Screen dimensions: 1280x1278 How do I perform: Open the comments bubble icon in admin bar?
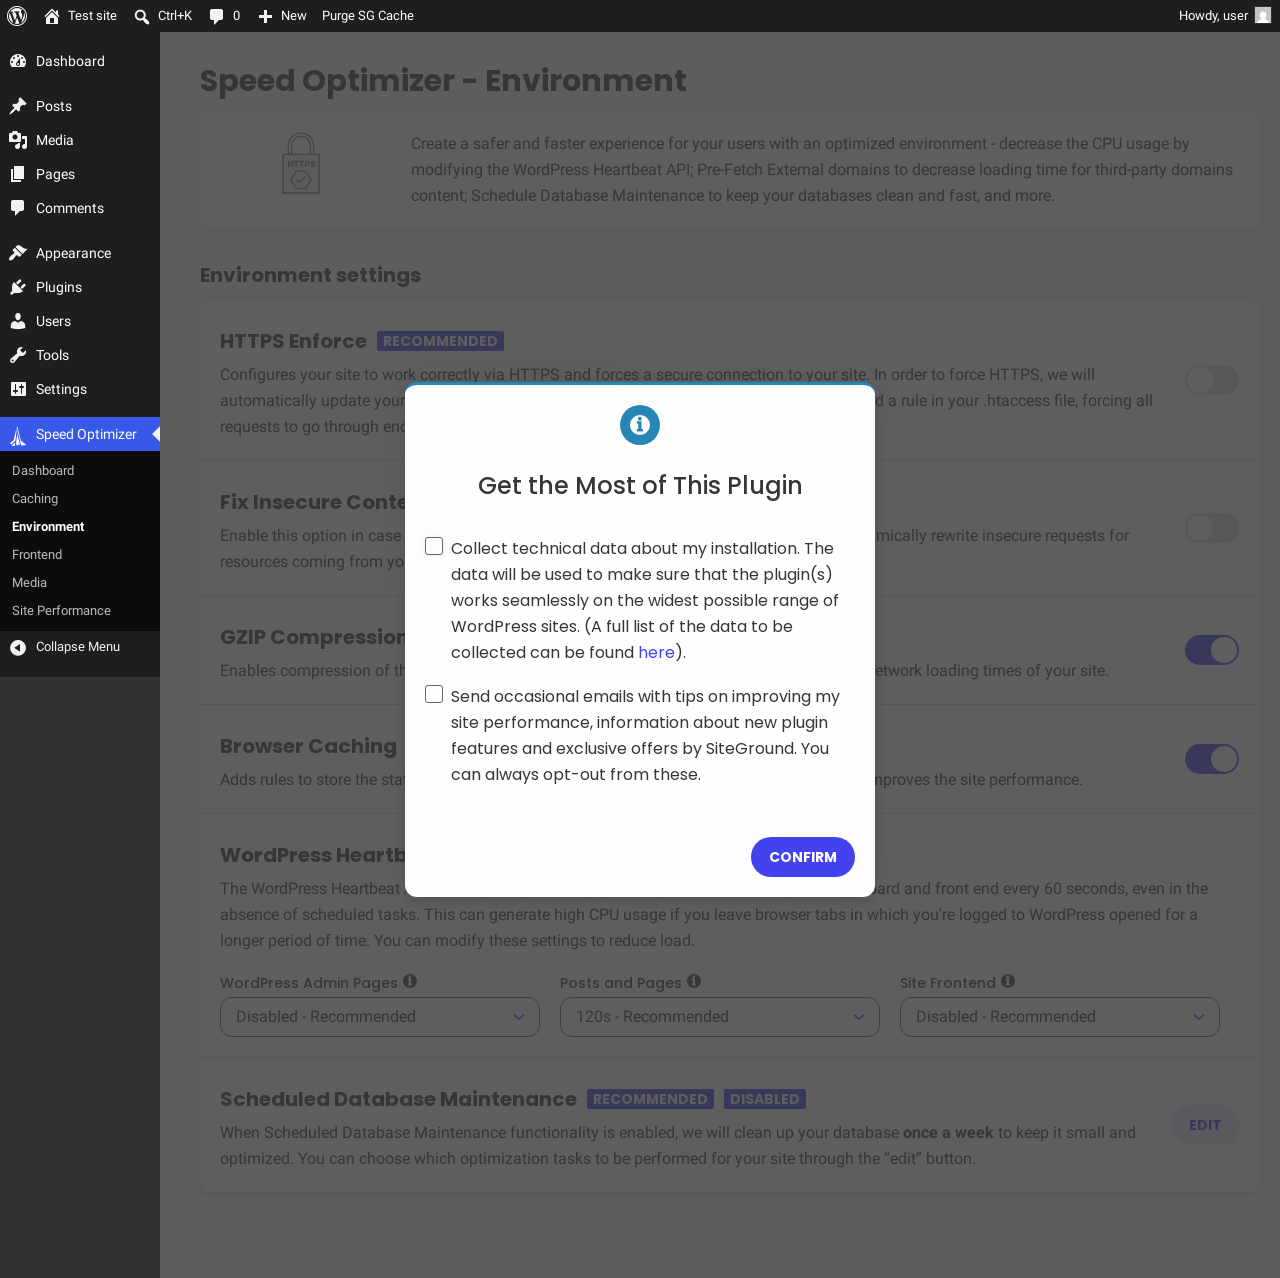[x=216, y=16]
